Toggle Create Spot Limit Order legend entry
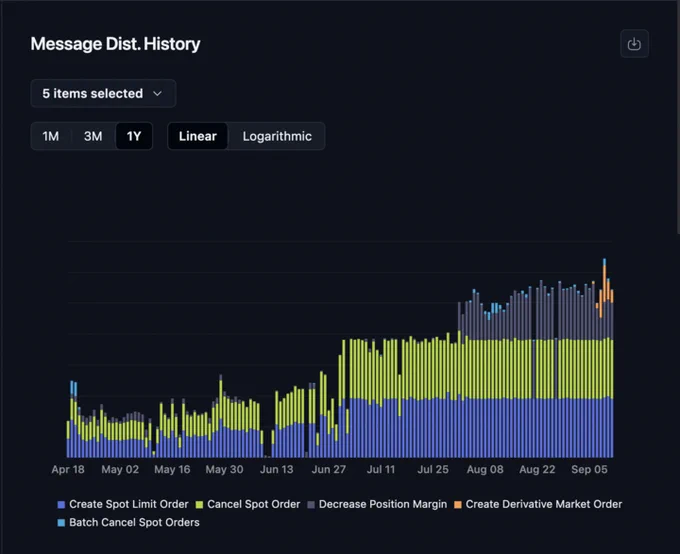This screenshot has width=680, height=554. click(123, 504)
